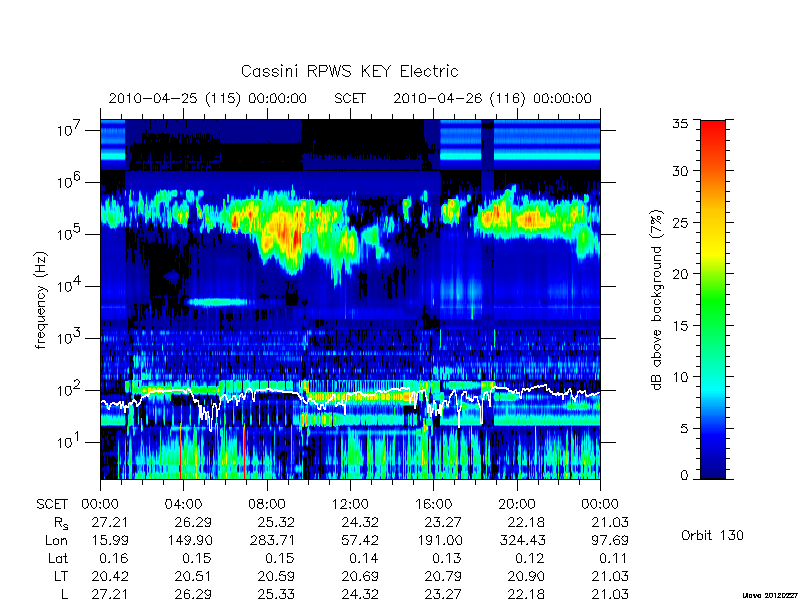Click the '35' color scale label
Viewport: 800px width, 600px height.
click(x=680, y=124)
